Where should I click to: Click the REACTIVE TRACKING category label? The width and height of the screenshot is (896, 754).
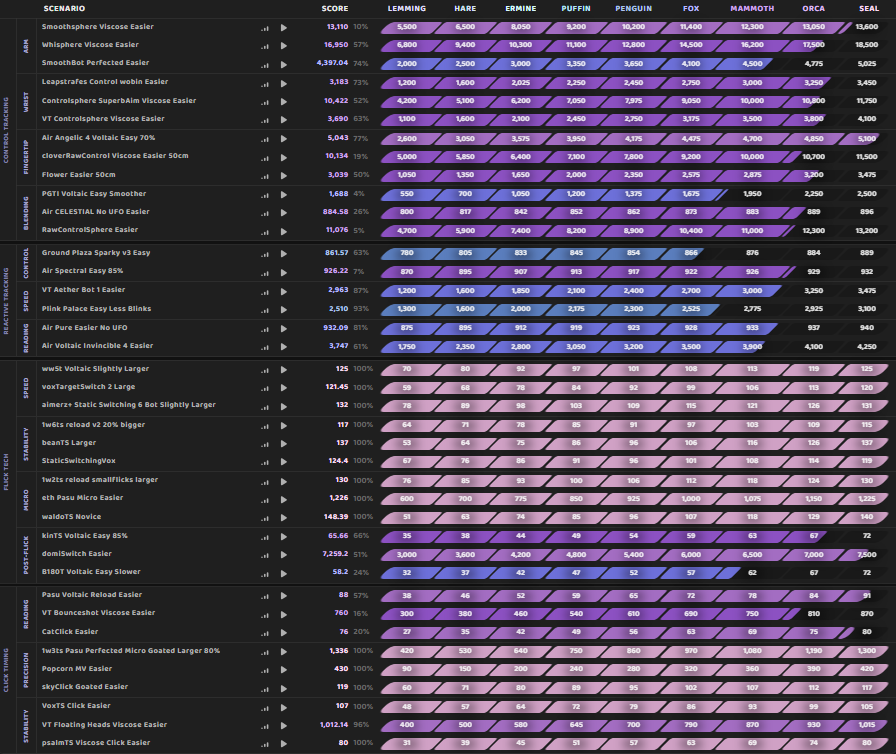click(6, 301)
